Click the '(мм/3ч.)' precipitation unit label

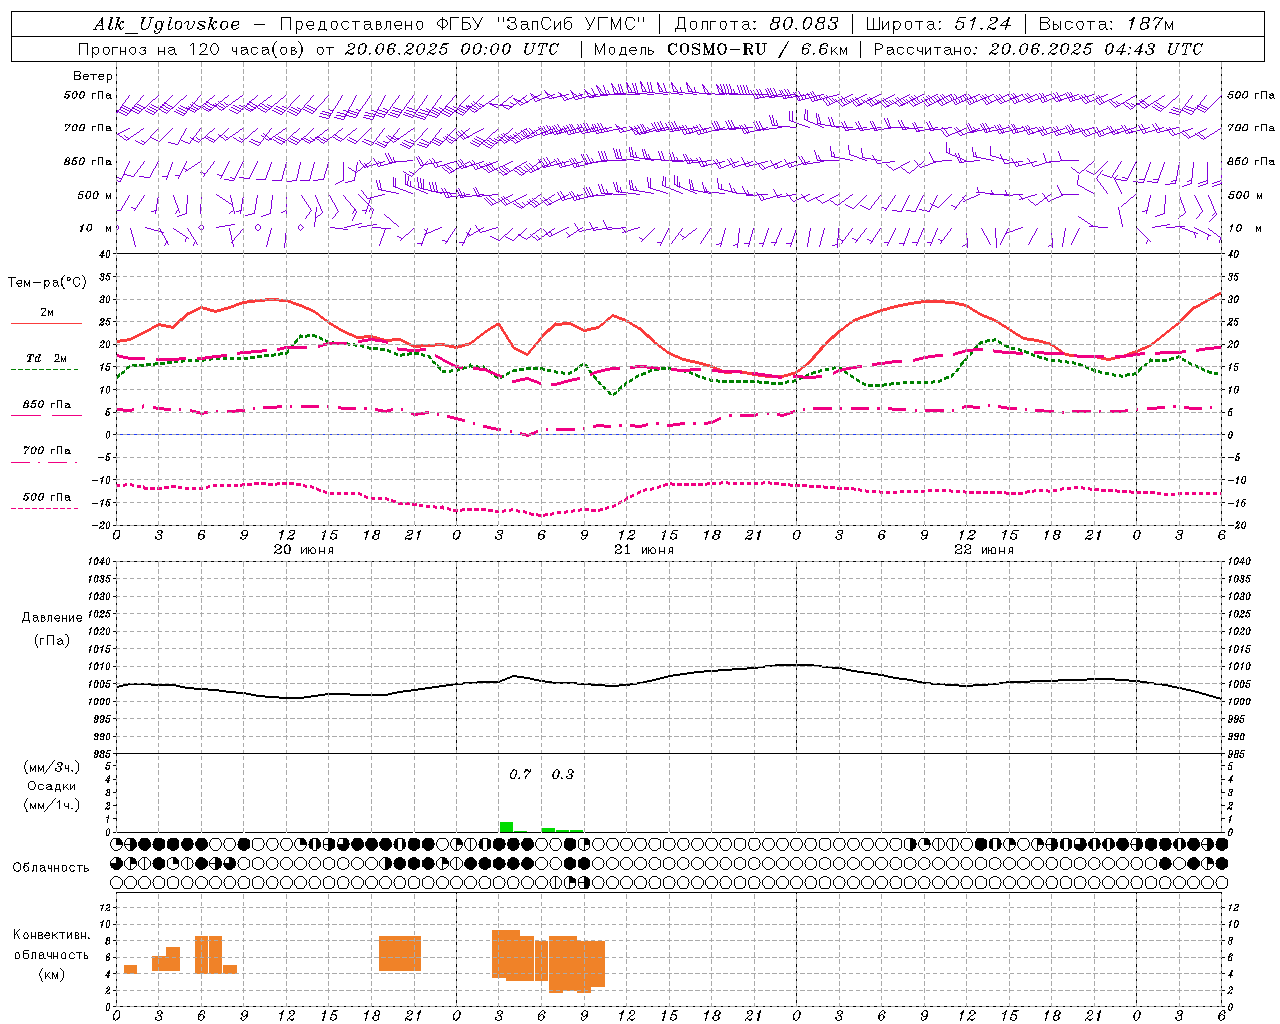click(x=52, y=767)
